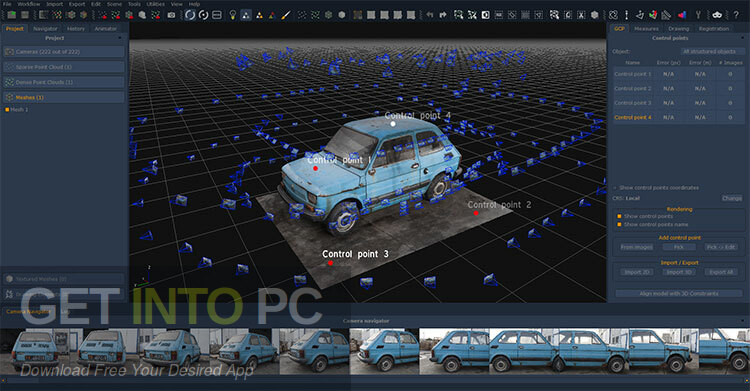Select Control point 3 row in table
Screen dimensions: 750x391
coord(679,103)
